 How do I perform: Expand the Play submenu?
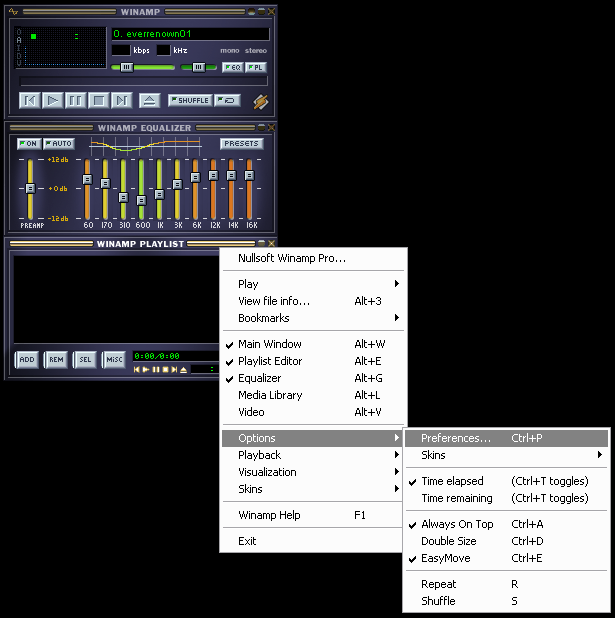coord(313,284)
